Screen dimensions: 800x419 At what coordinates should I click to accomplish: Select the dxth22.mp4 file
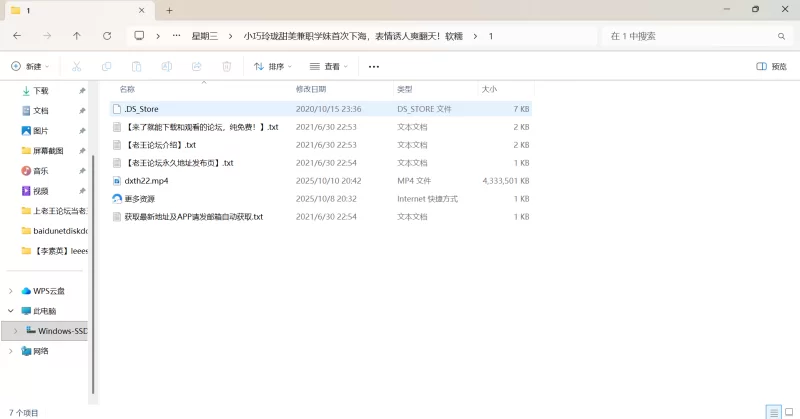[146, 181]
